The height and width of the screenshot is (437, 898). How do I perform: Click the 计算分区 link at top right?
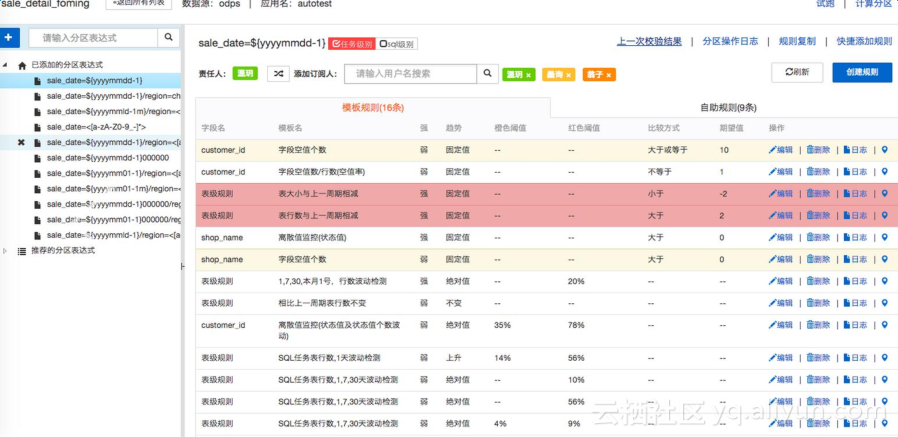coord(873,3)
